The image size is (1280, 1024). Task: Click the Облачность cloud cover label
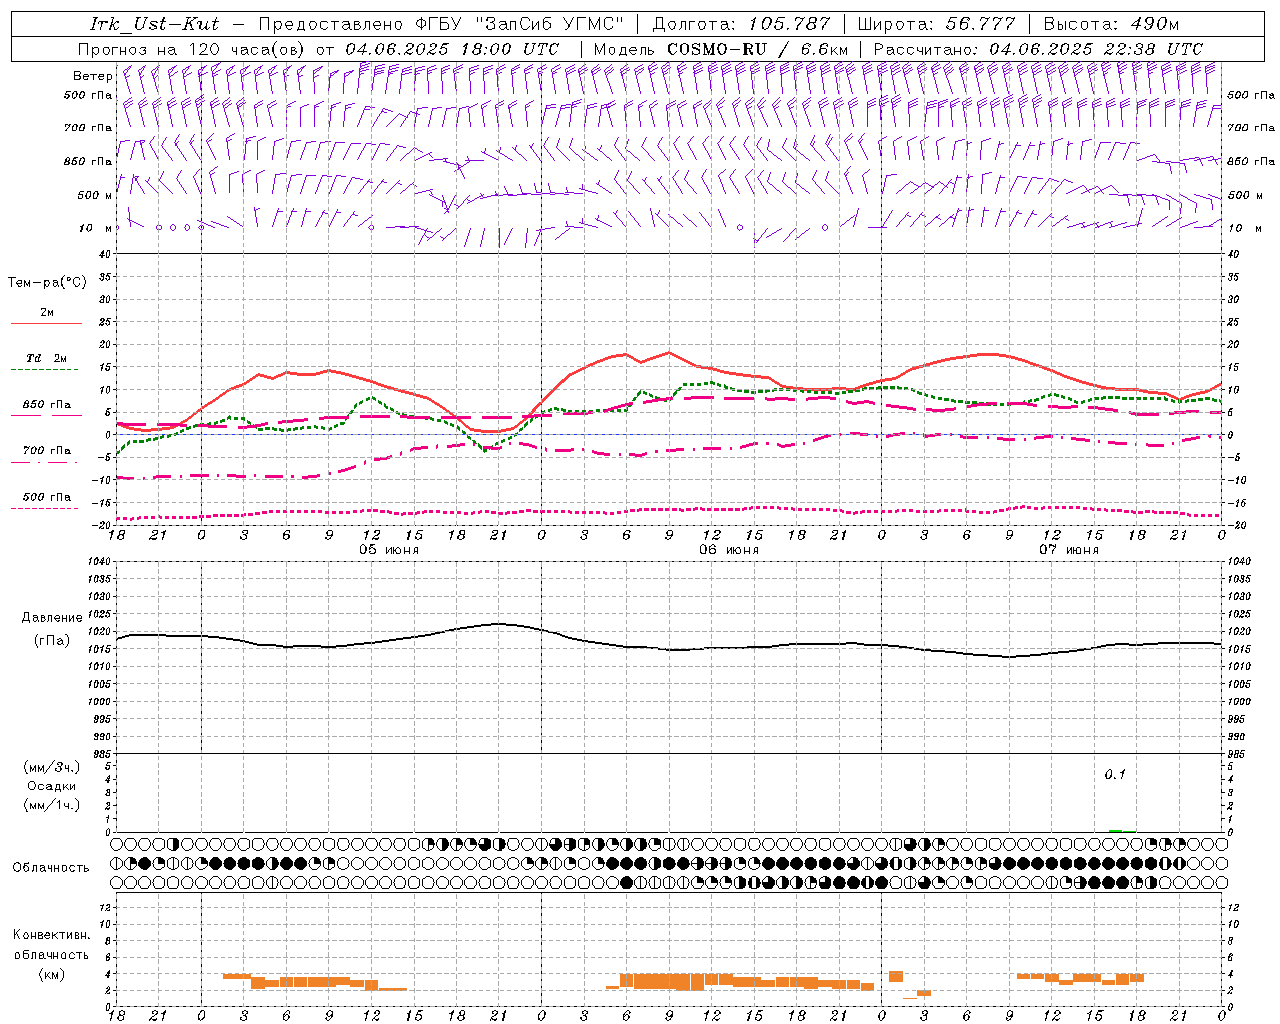(51, 867)
